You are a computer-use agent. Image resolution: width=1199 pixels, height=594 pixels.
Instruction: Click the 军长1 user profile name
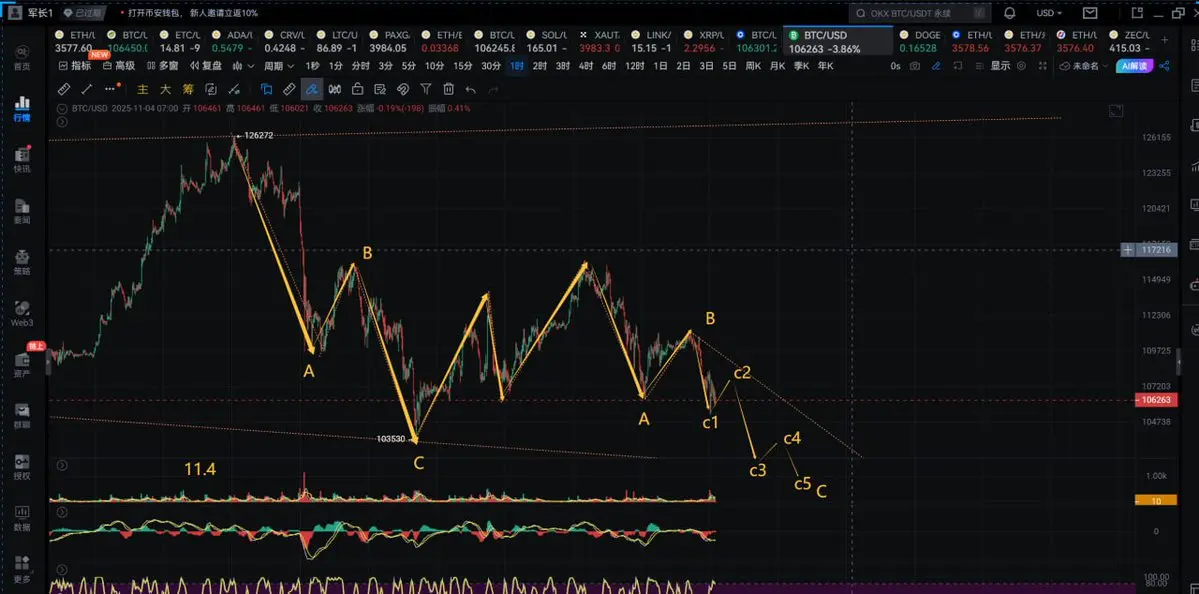41,13
